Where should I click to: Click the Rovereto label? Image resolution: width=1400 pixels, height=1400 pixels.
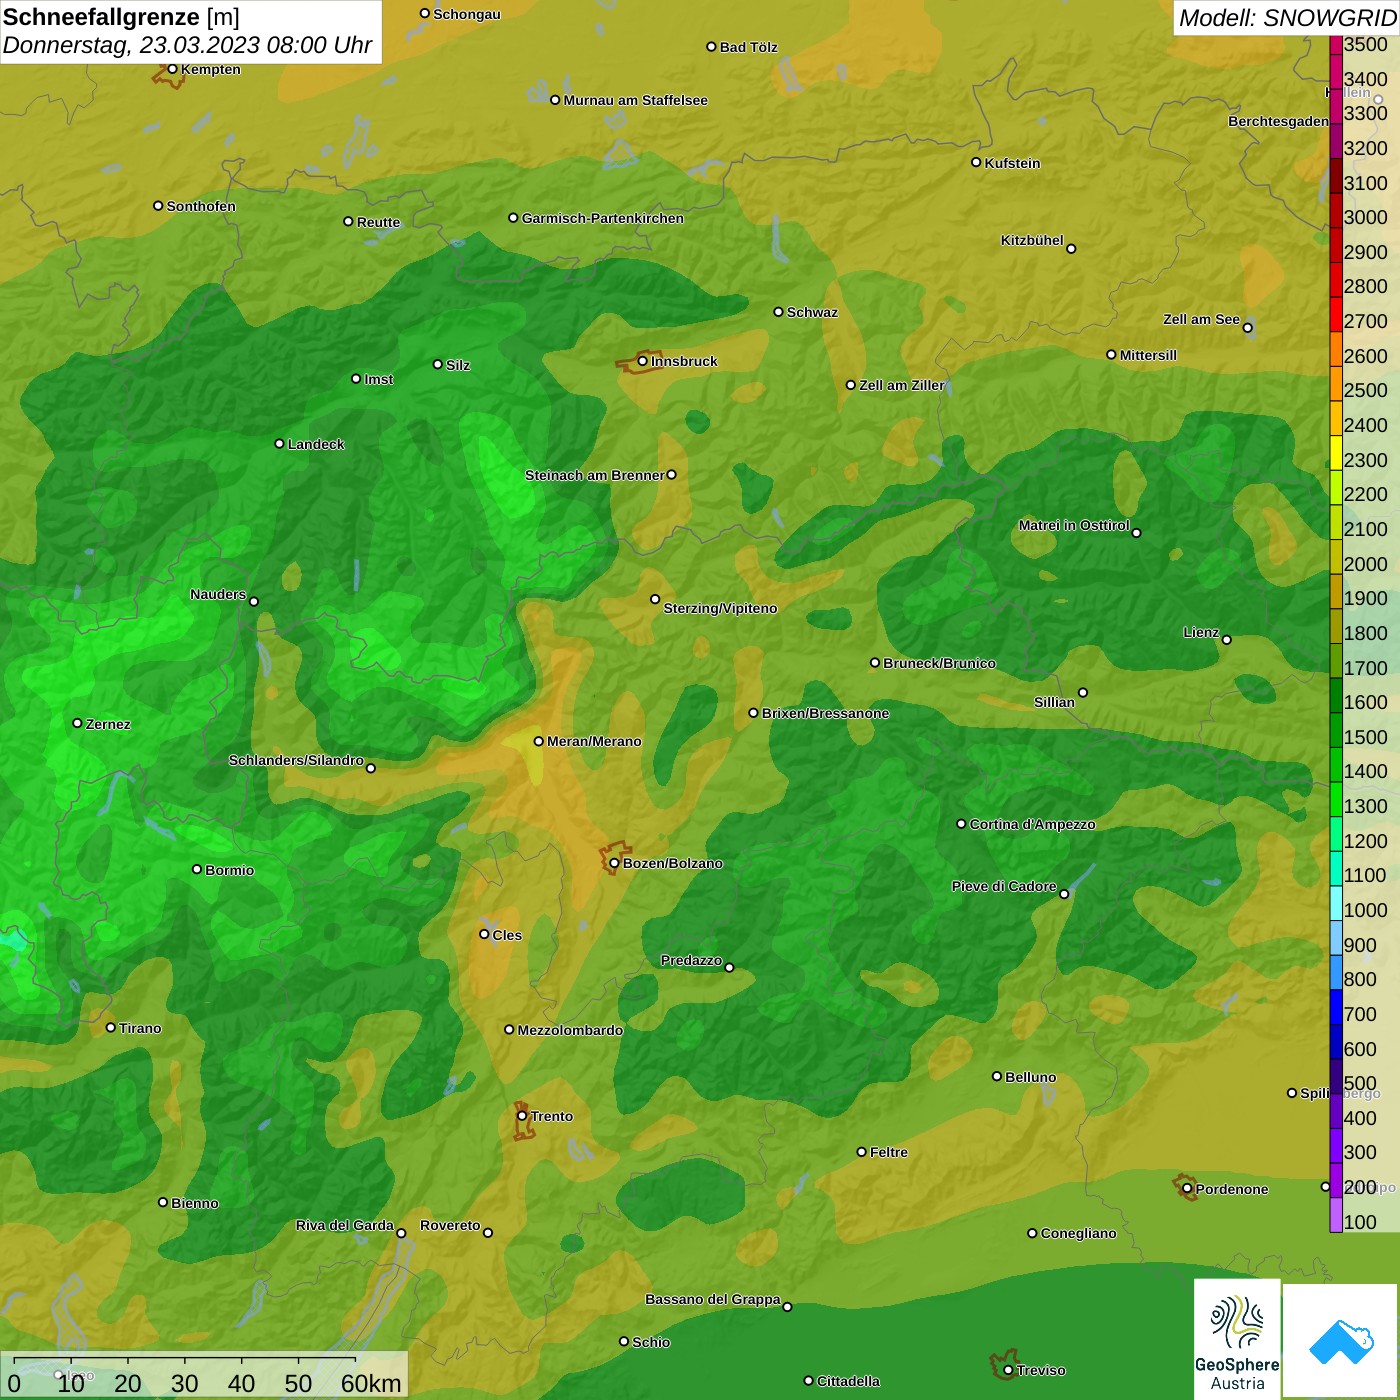click(450, 1225)
